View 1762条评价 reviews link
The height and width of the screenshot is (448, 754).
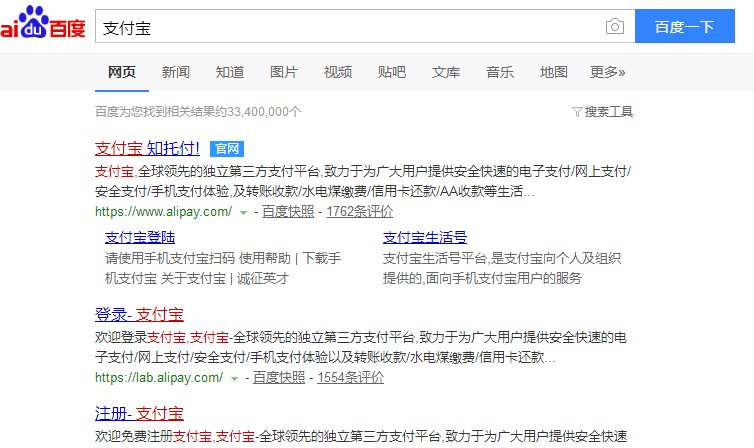click(x=360, y=212)
